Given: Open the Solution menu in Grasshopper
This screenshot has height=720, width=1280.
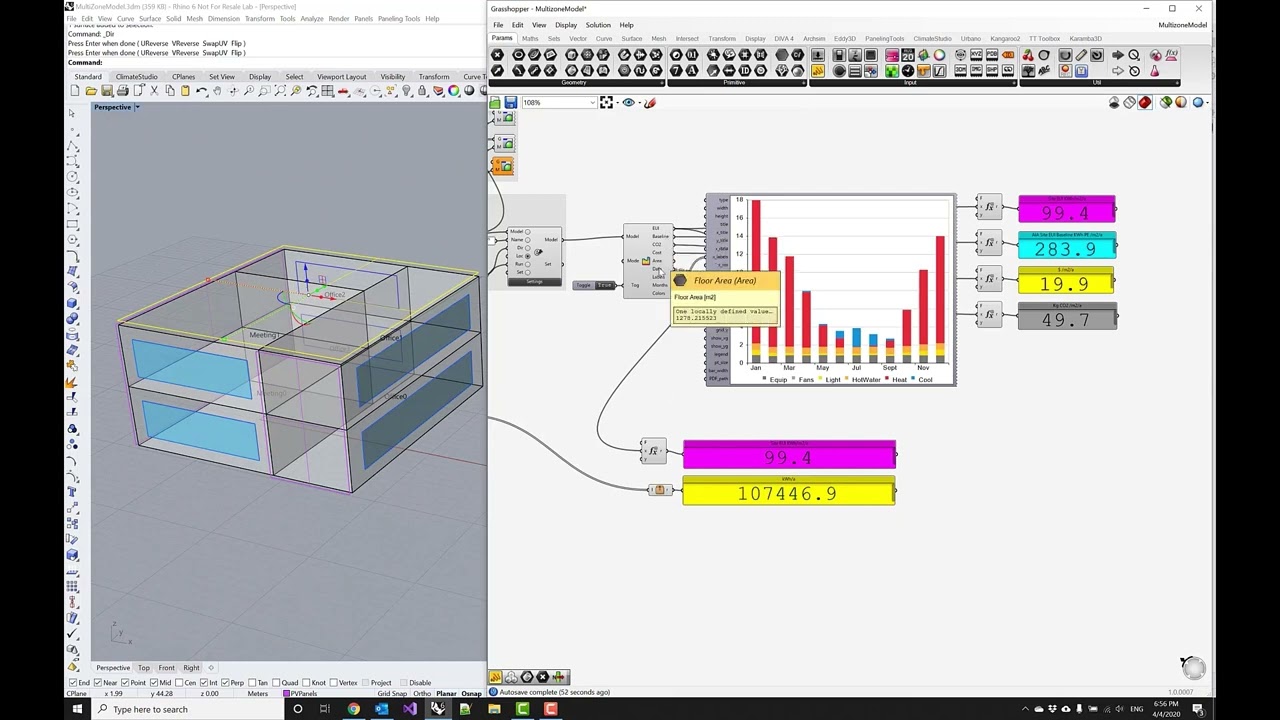Looking at the screenshot, I should (x=598, y=25).
